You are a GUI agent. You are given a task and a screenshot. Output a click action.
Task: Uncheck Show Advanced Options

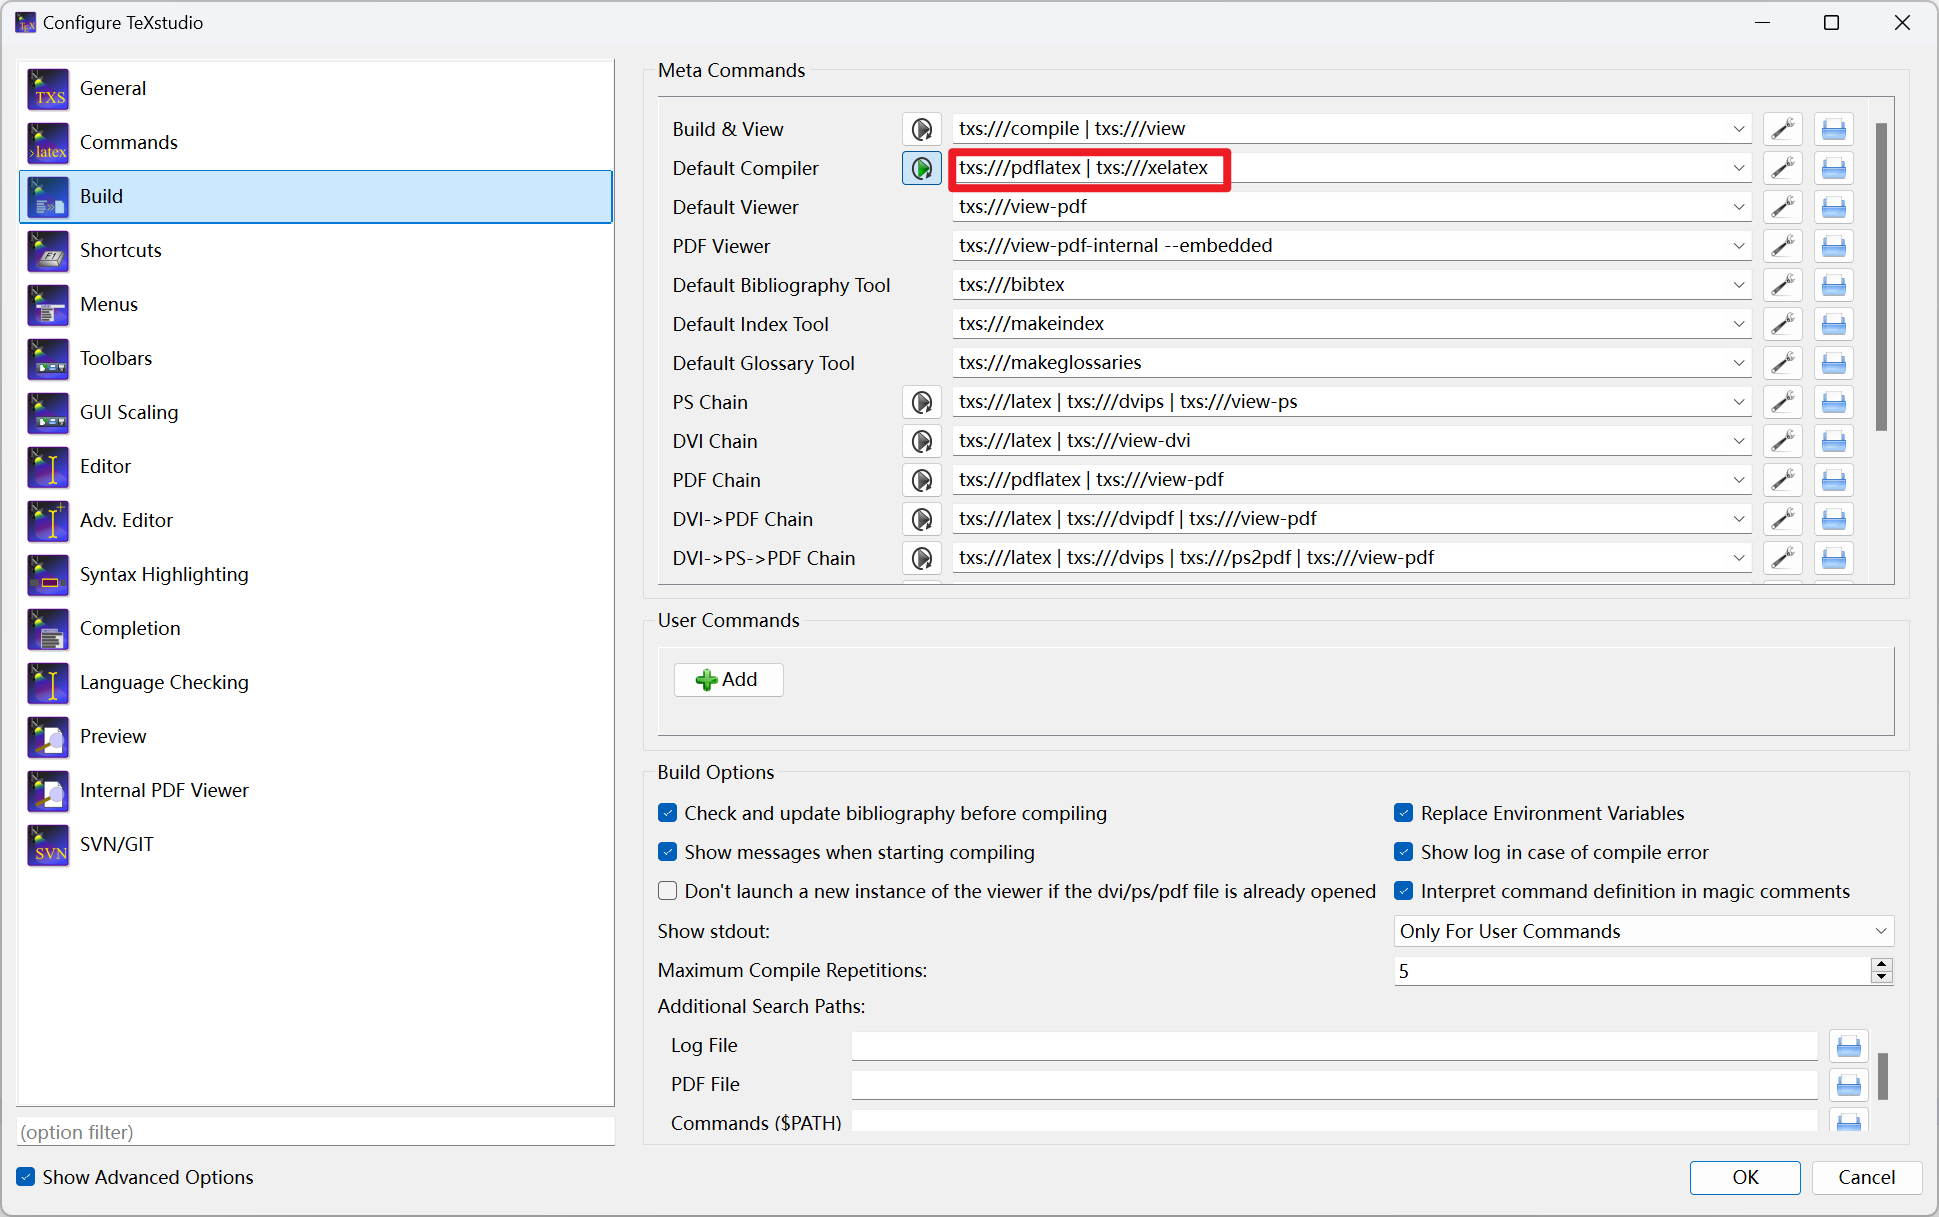click(26, 1177)
